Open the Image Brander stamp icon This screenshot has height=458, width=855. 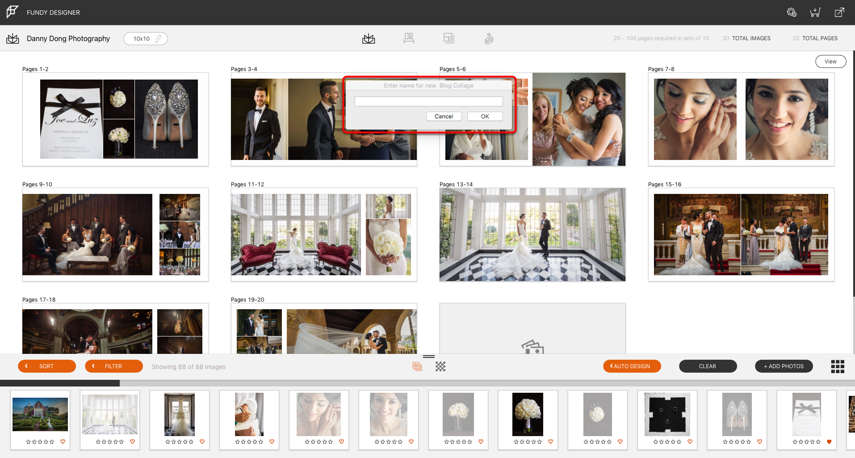click(489, 39)
